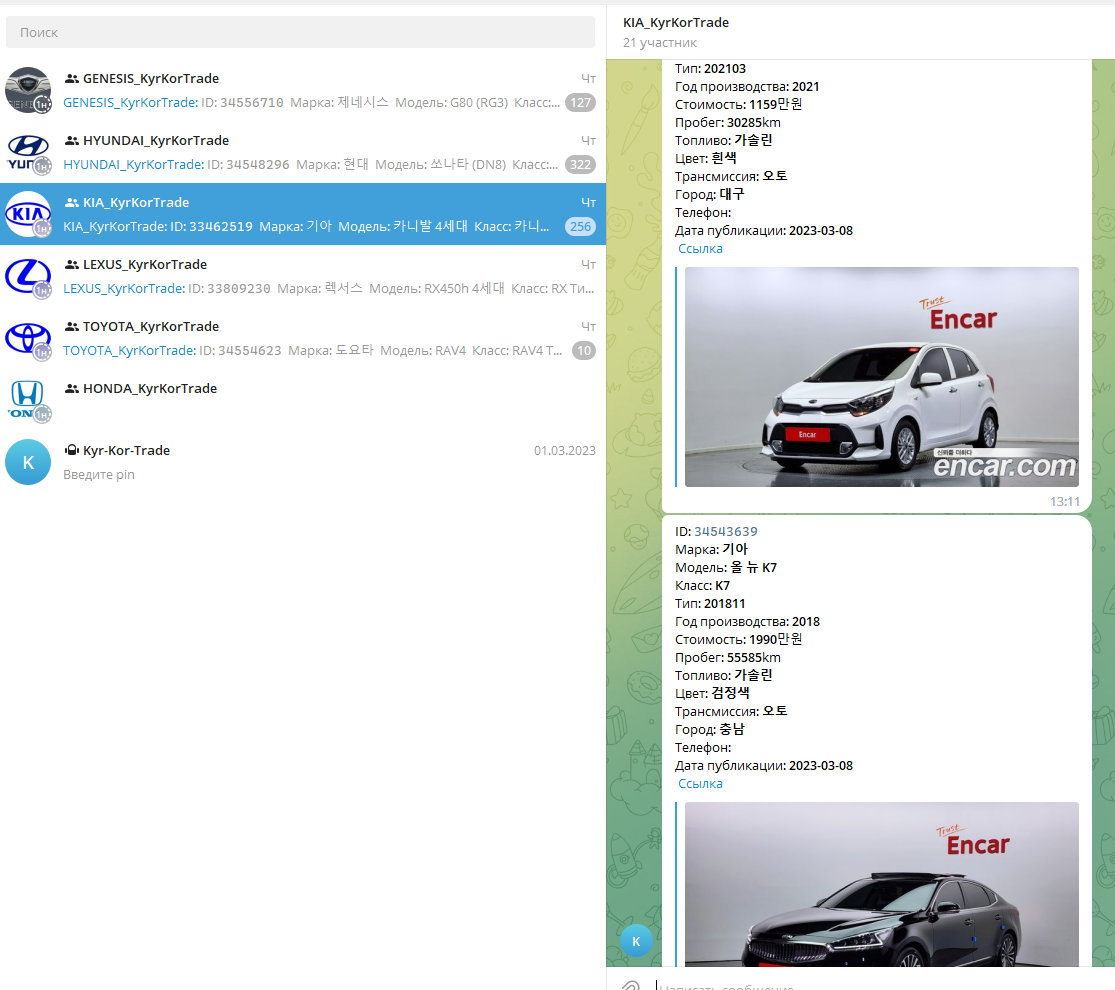Click the TOYOTA chat preview with ID 34554623
Screen dimensions: 1115x990
313,350
